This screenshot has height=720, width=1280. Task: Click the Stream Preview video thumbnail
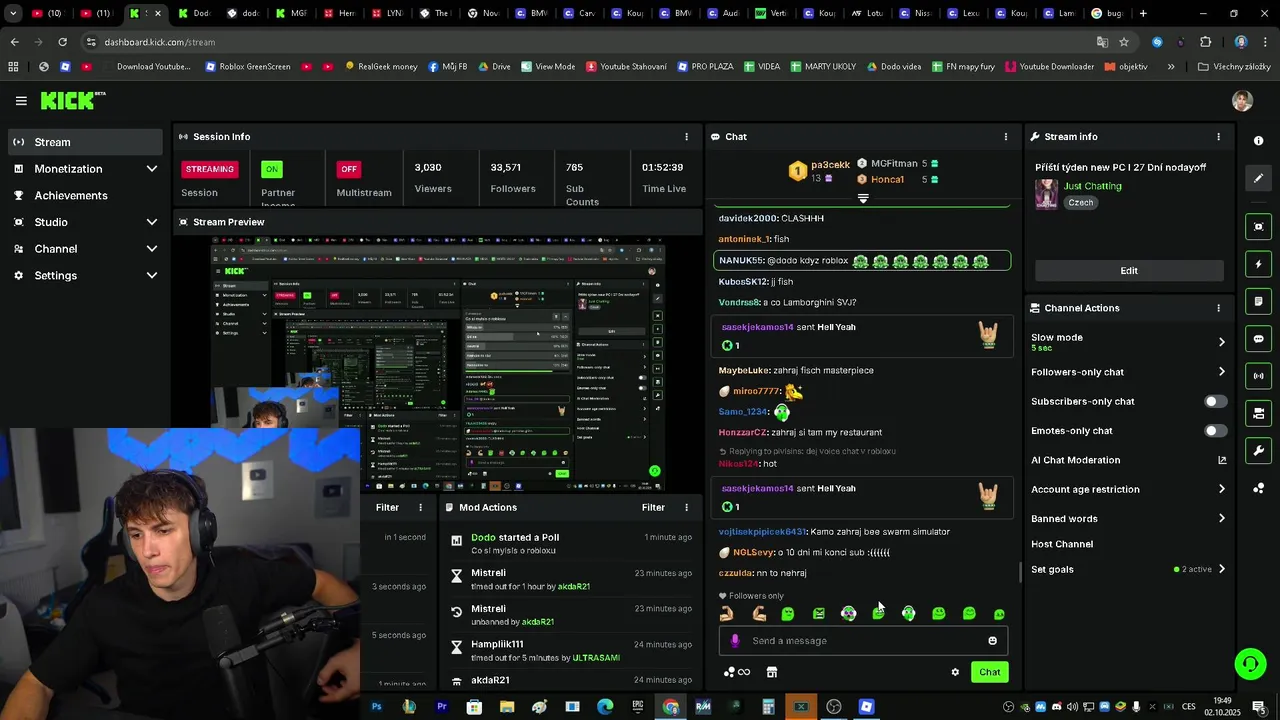tap(437, 363)
